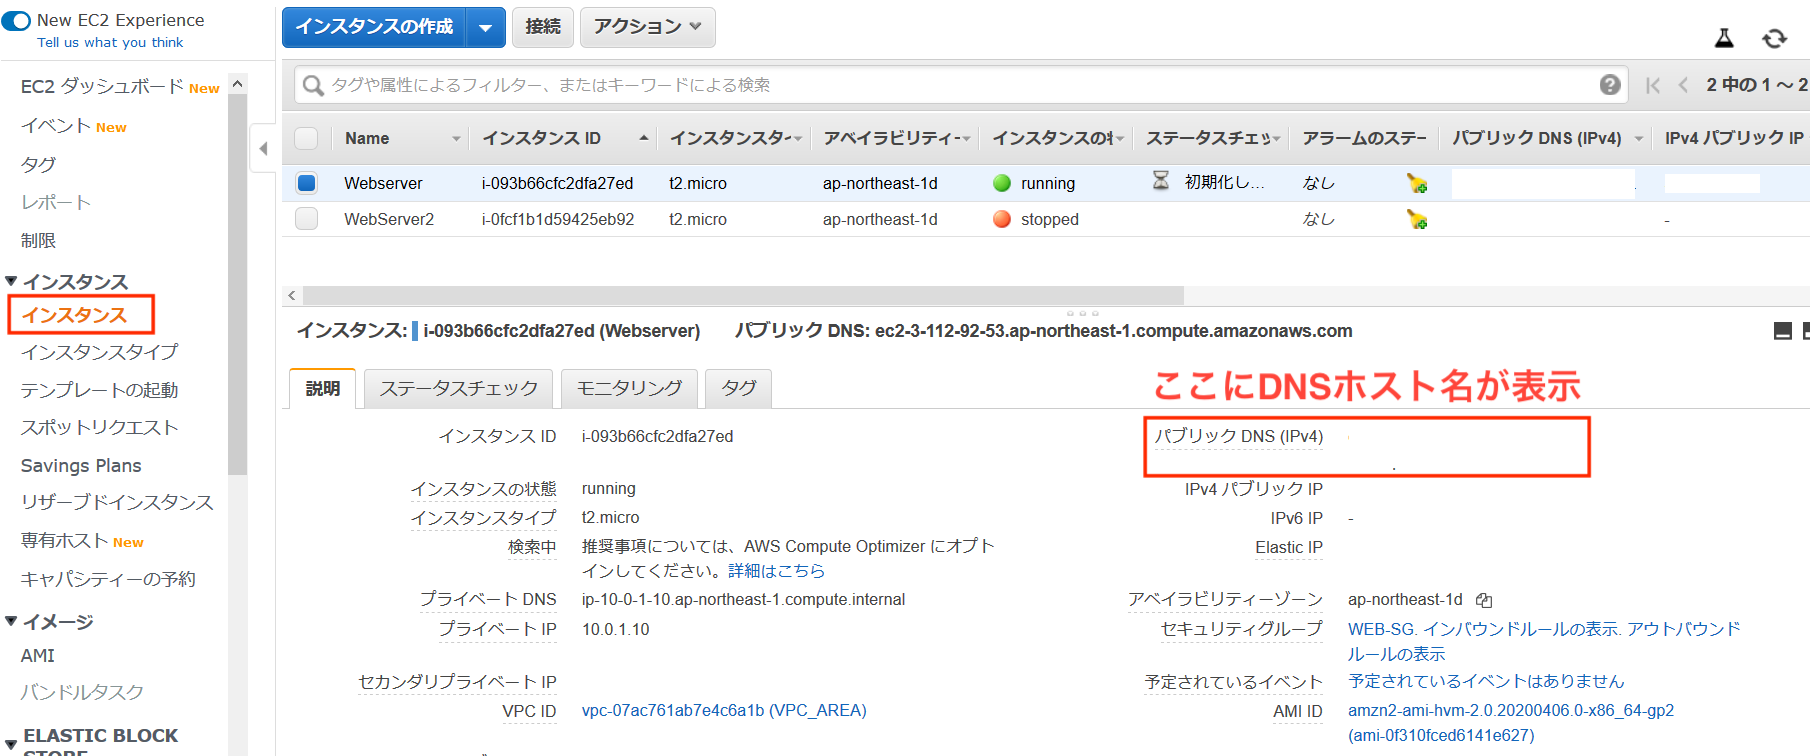Open Savings Plans in sidebar
Screen dimensions: 1810x756
click(81, 466)
